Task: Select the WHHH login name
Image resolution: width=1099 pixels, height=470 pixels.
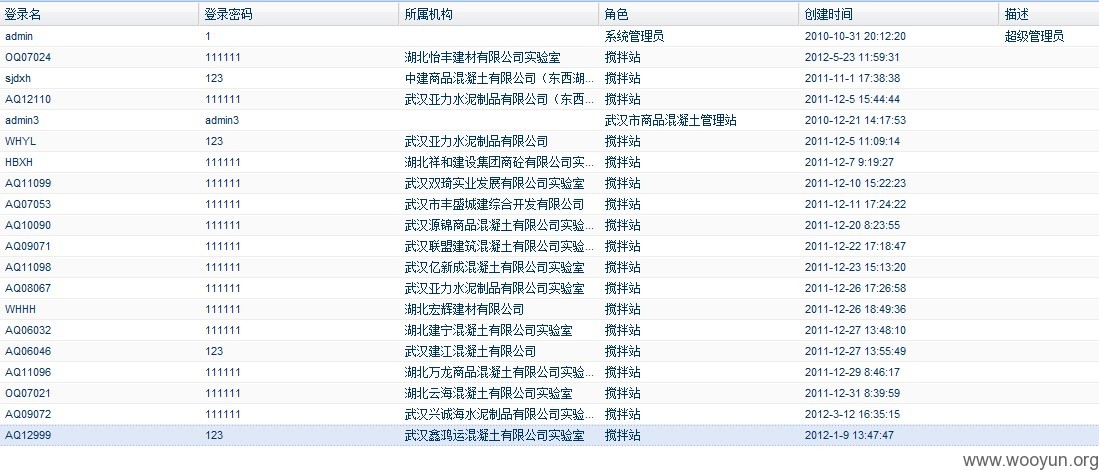Action: click(x=20, y=310)
